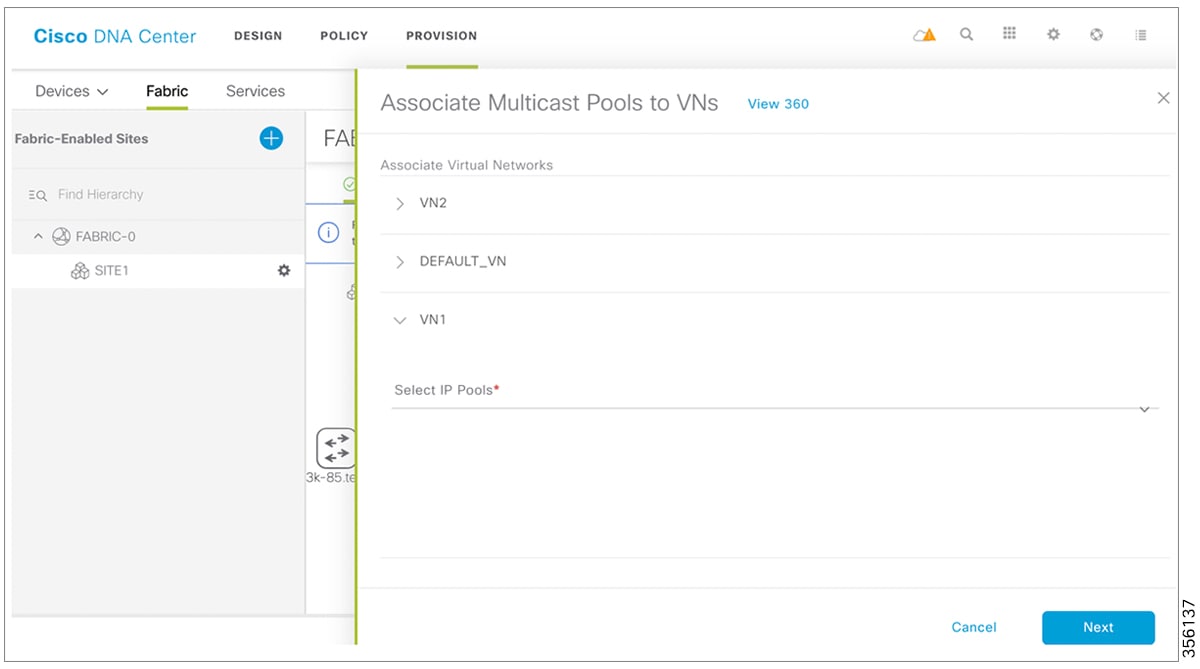Click the switch device icon in topology
This screenshot has width=1200, height=669.
pyautogui.click(x=335, y=447)
